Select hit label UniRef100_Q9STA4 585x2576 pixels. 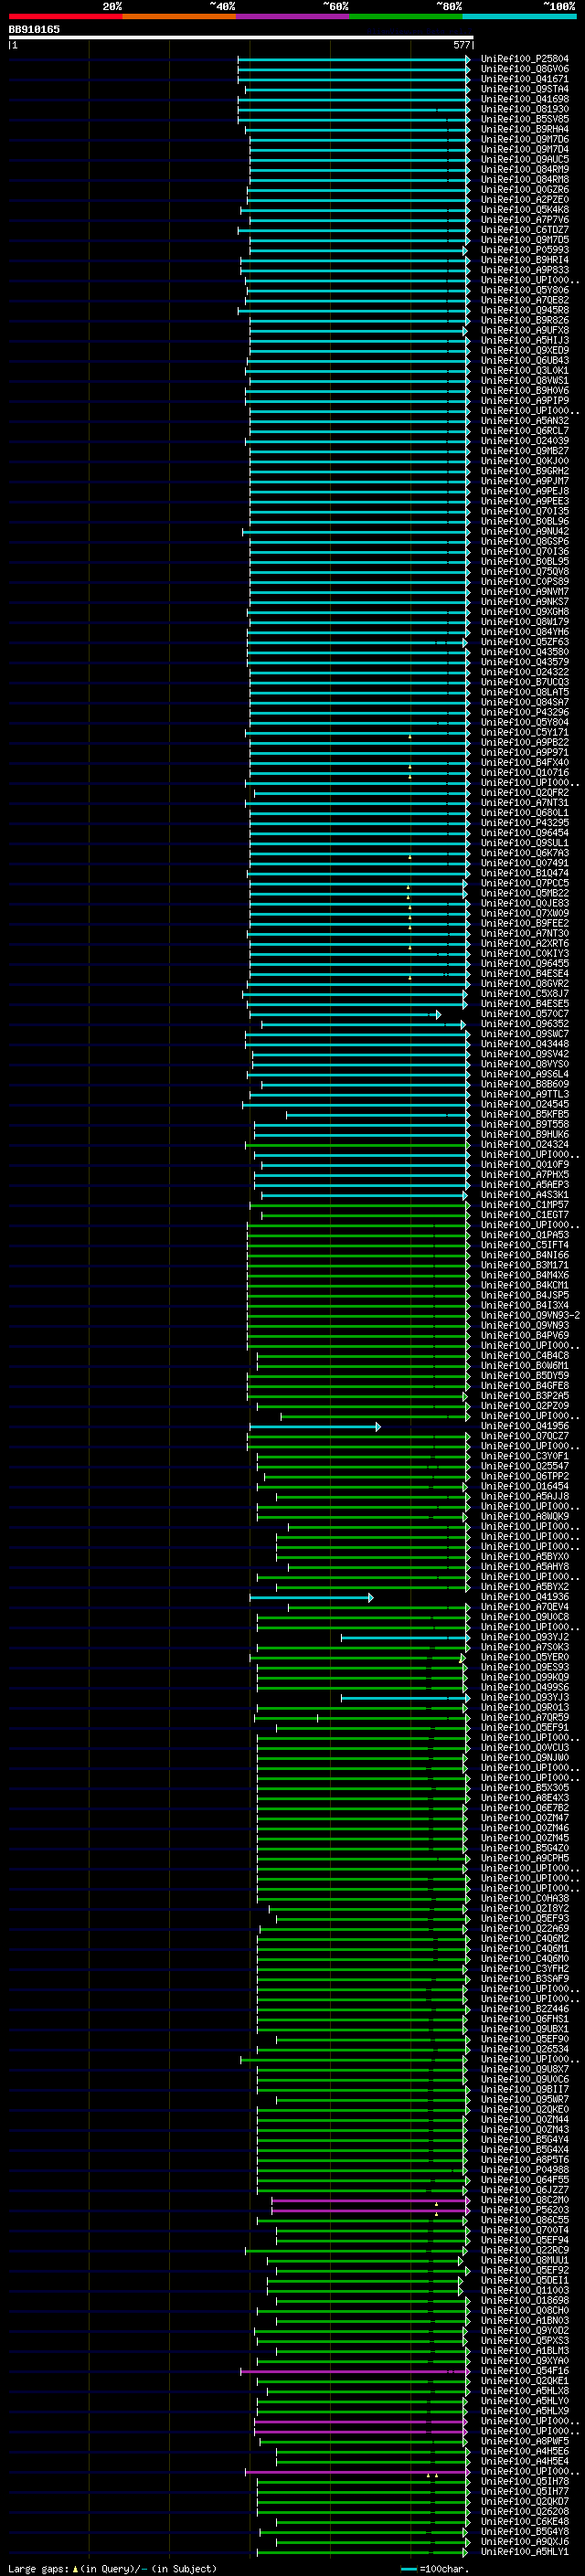coord(524,89)
